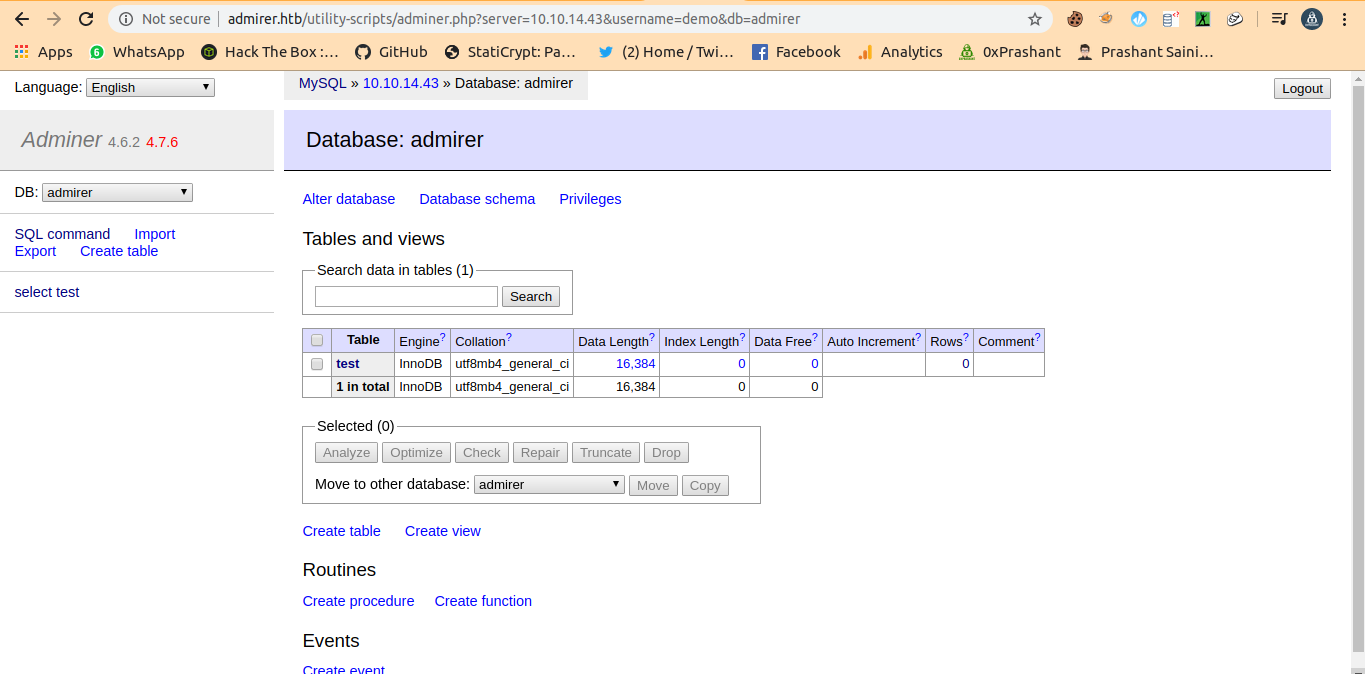Viewport: 1365px width, 674px height.
Task: Click the Data Length help question mark
Action: click(x=652, y=337)
